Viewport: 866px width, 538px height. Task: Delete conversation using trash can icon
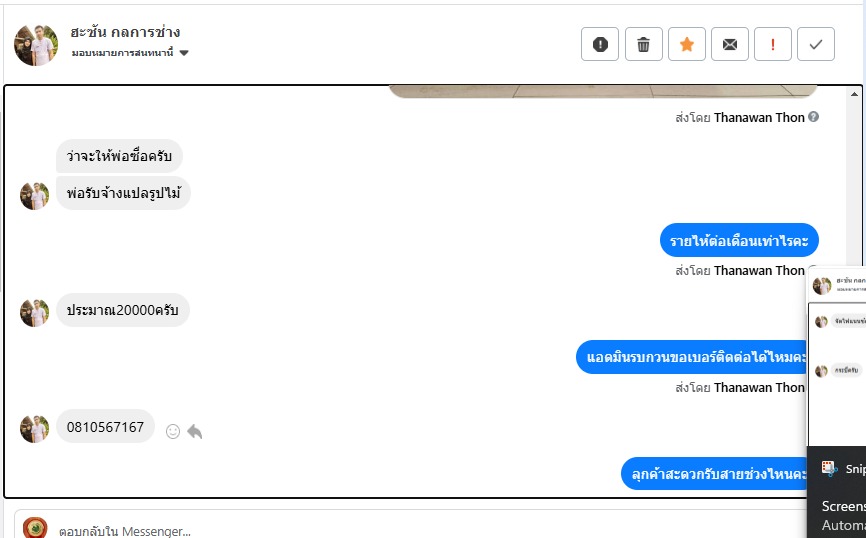point(643,44)
